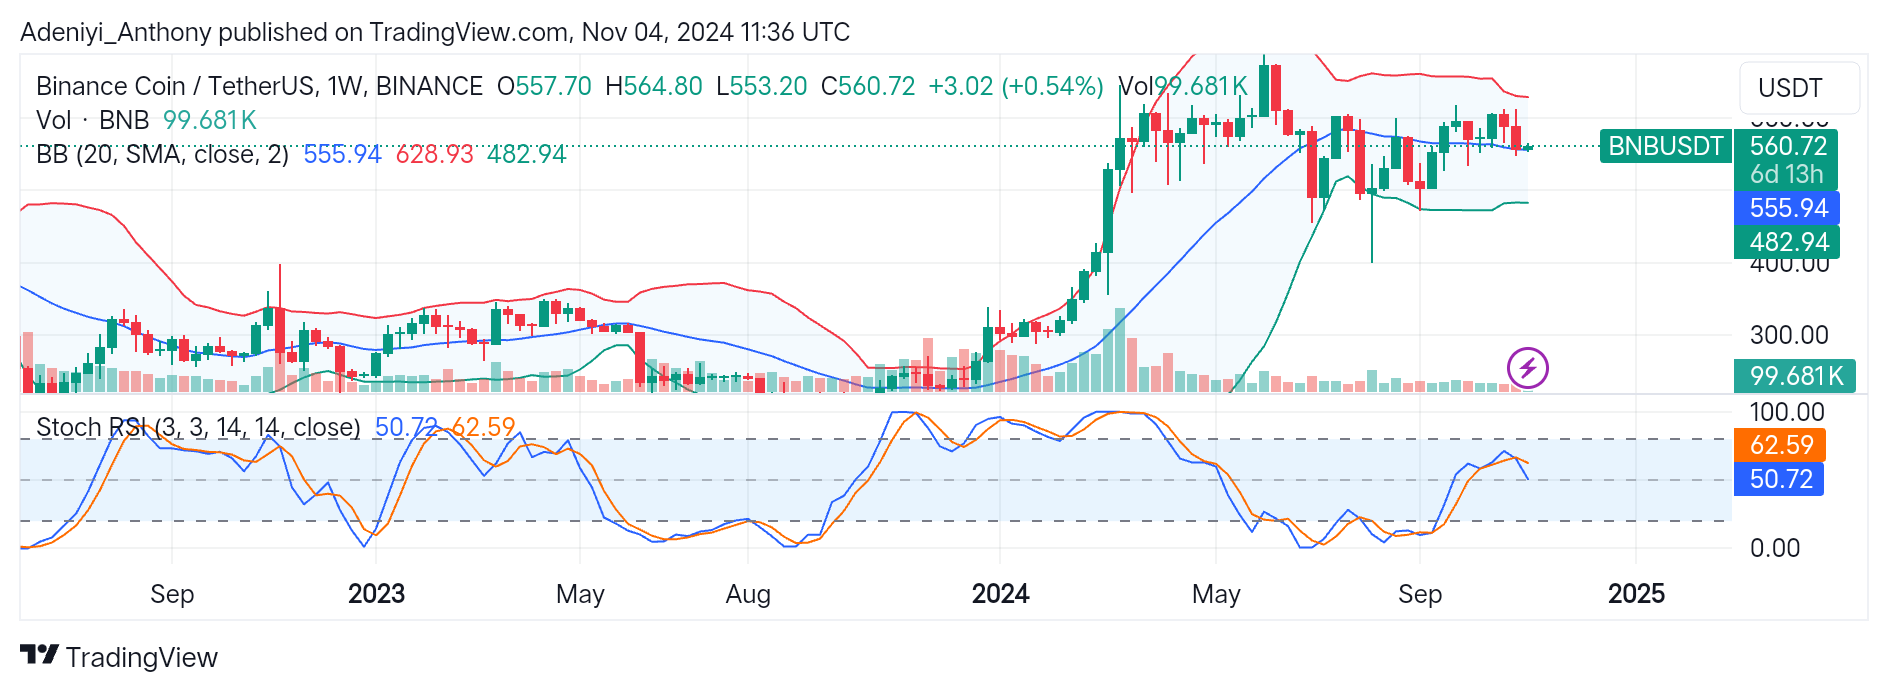Click the H564.80 high value
The width and height of the screenshot is (1888, 690).
tap(654, 86)
